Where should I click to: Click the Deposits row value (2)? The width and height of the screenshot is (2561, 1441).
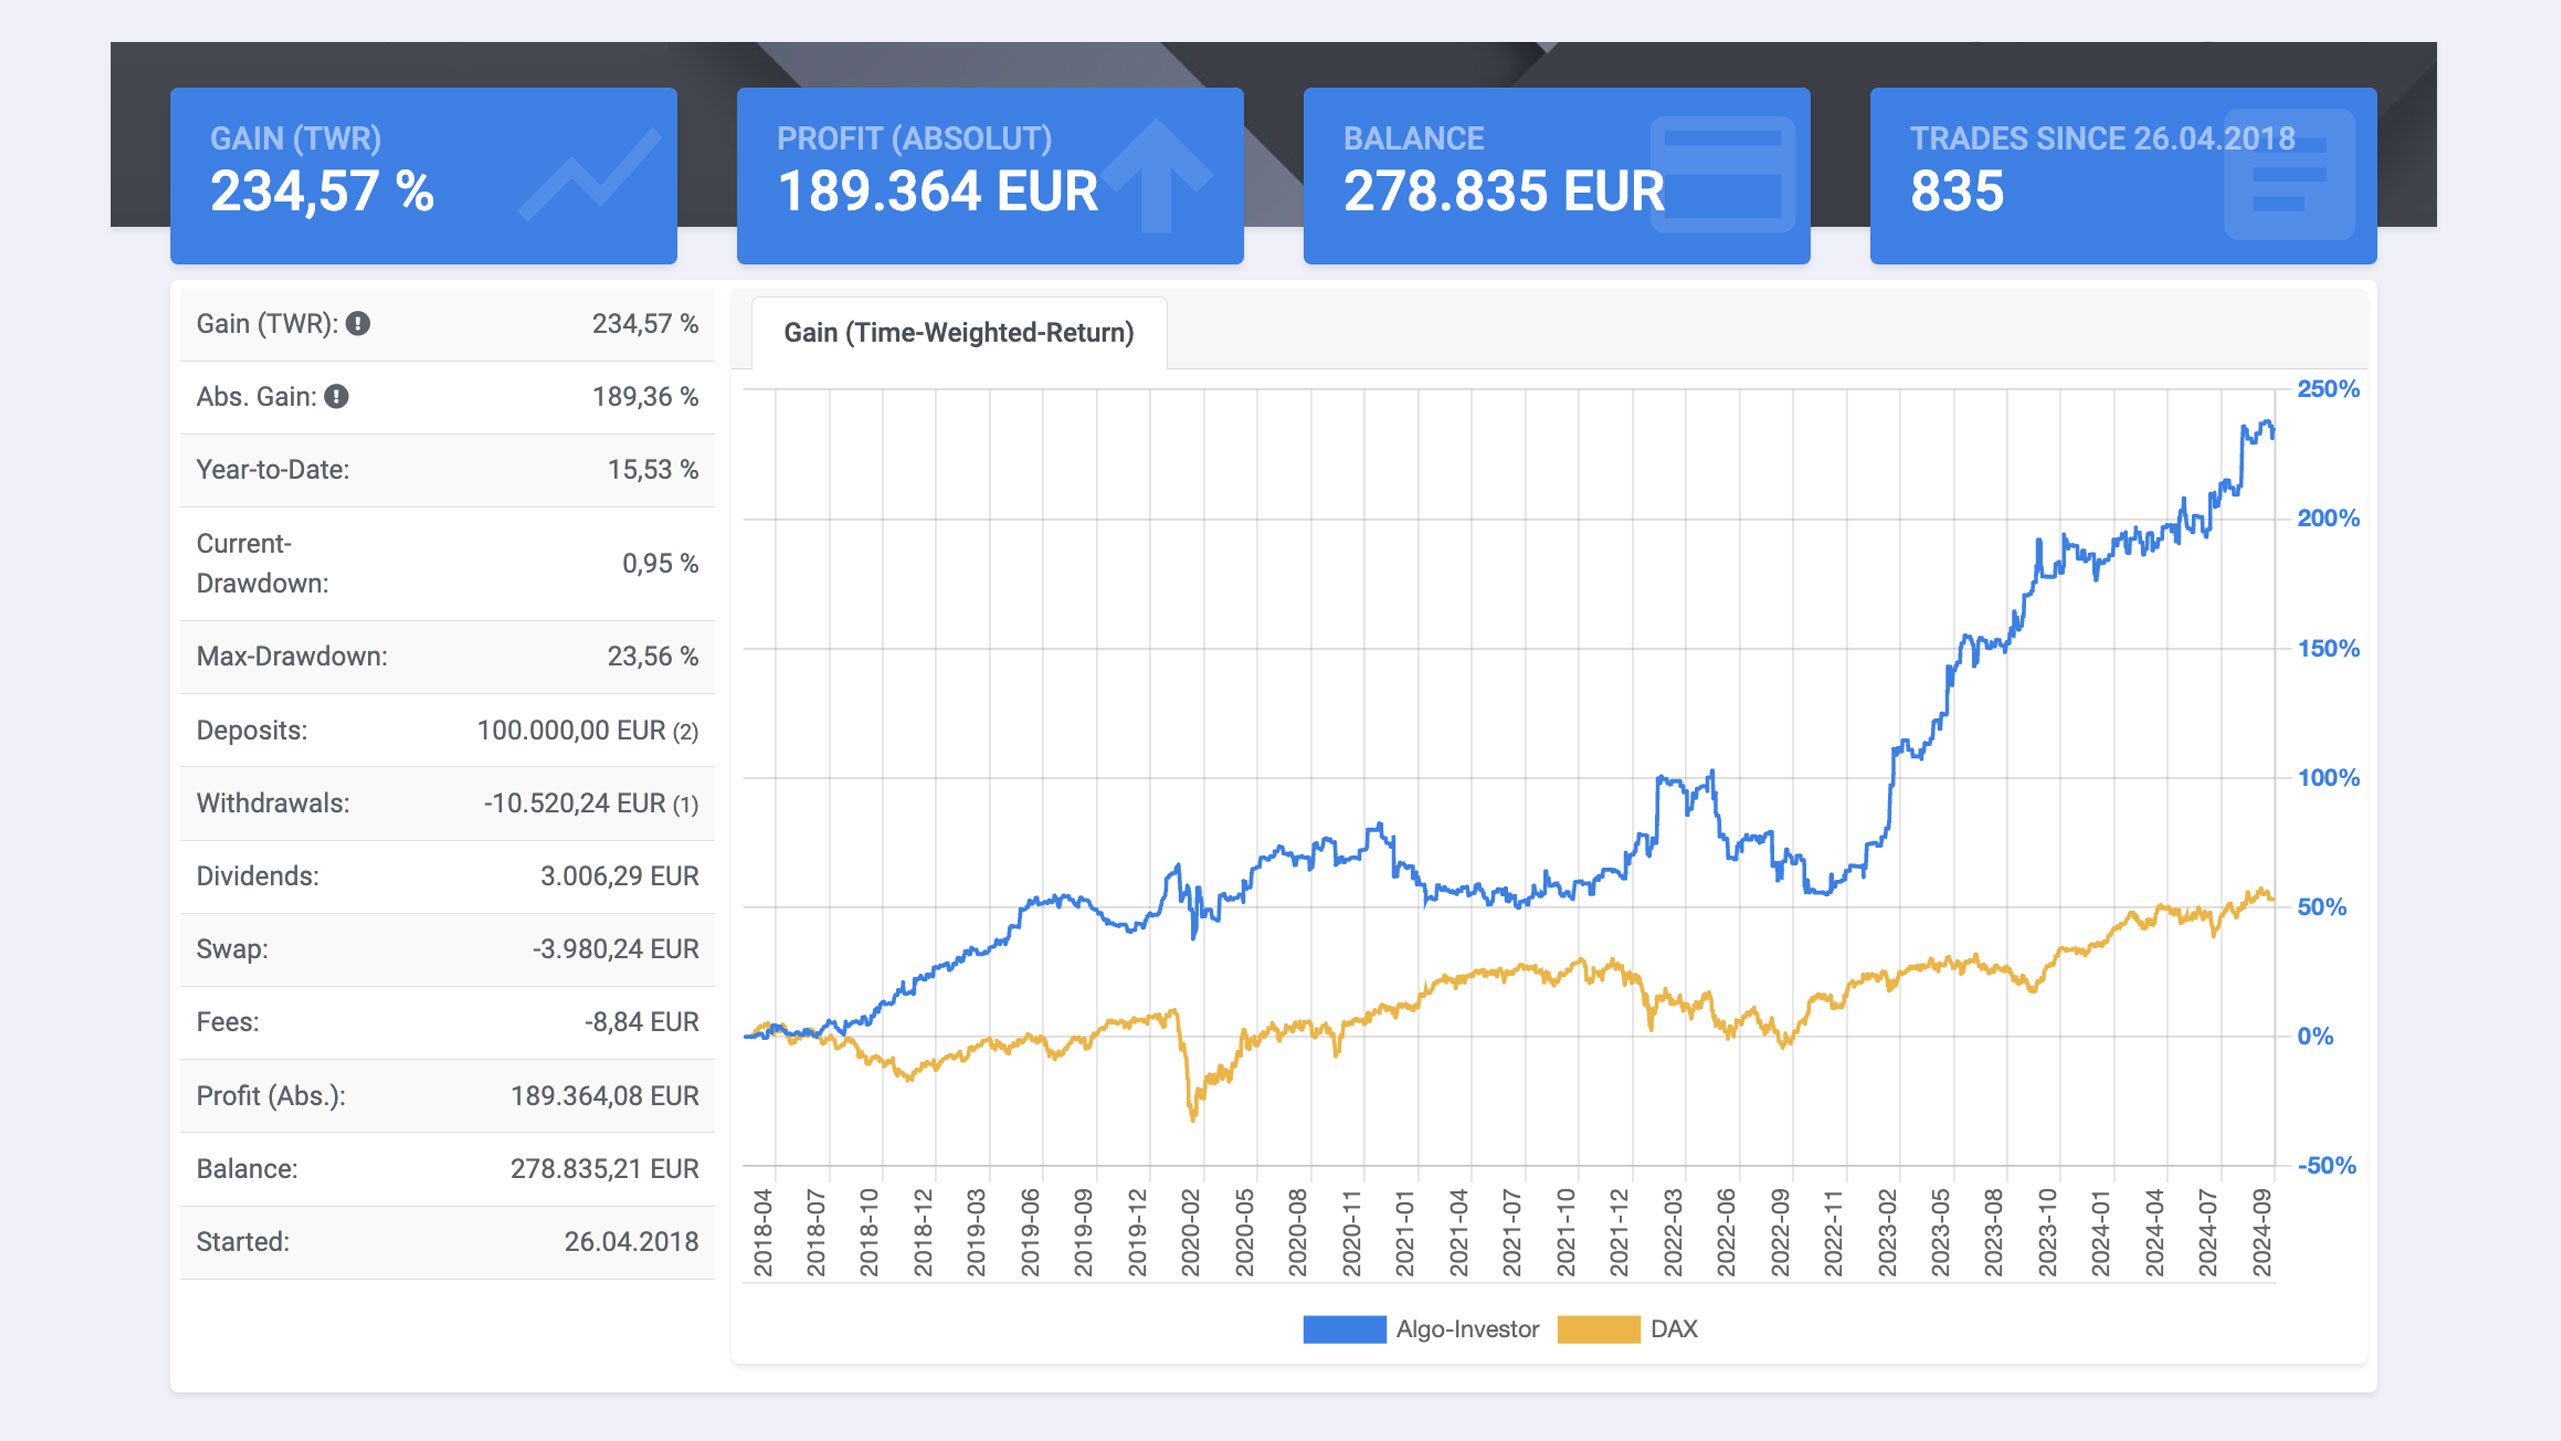pos(685,731)
